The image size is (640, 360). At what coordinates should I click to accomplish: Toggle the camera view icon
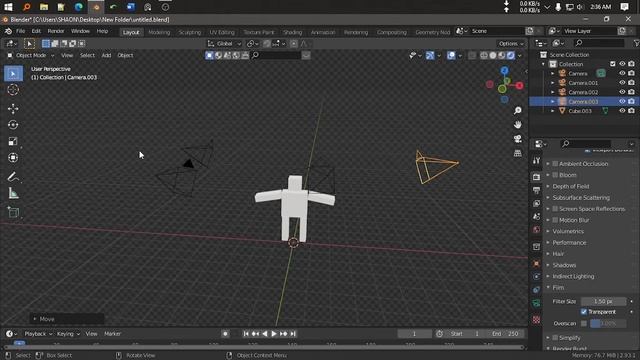pos(518,139)
